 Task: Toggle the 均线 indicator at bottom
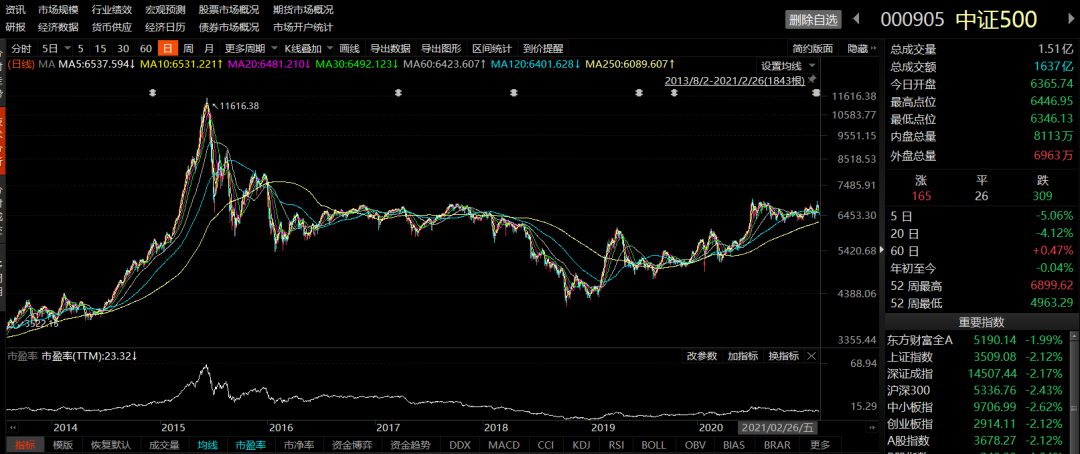point(207,445)
